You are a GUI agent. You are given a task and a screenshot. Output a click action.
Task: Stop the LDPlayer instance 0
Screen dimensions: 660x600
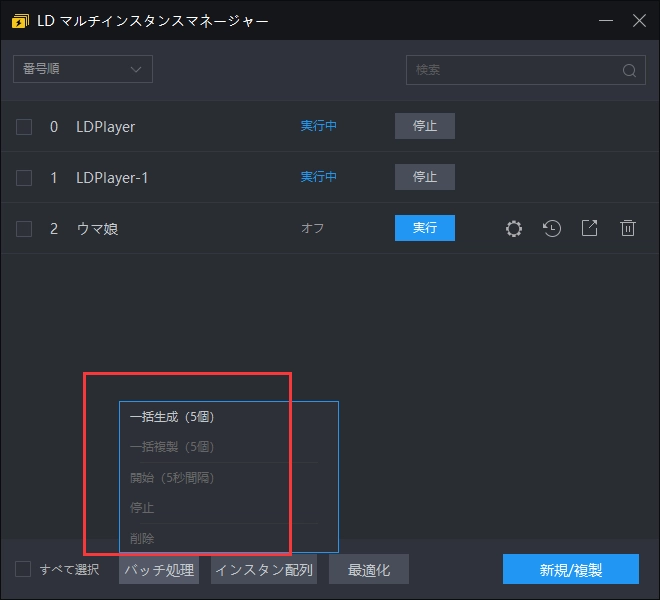425,126
